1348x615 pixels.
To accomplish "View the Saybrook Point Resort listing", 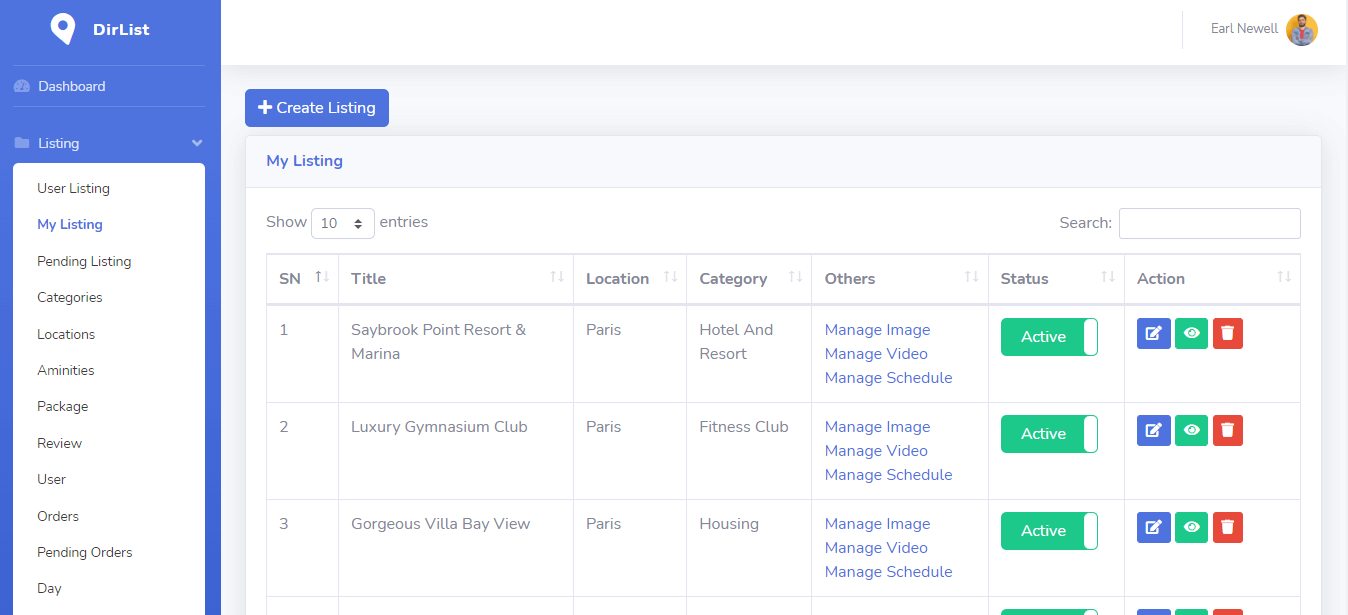I will 1191,334.
